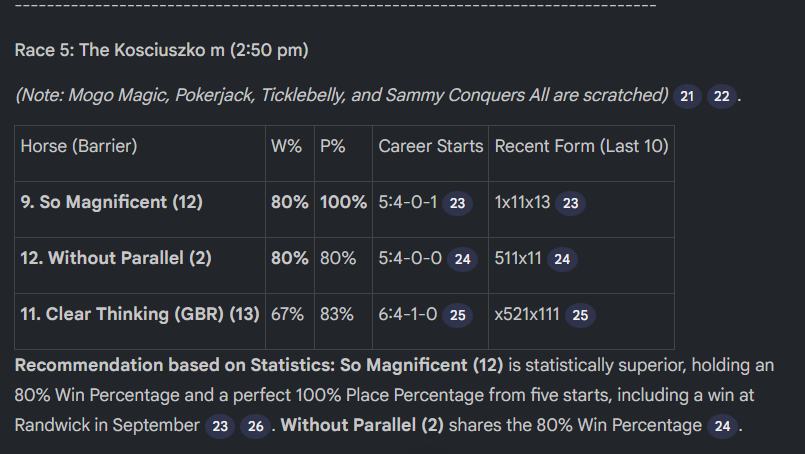This screenshot has height=454, width=805.
Task: Click citation 23 beside 1x11x13 recent form
Action: pyautogui.click(x=570, y=203)
